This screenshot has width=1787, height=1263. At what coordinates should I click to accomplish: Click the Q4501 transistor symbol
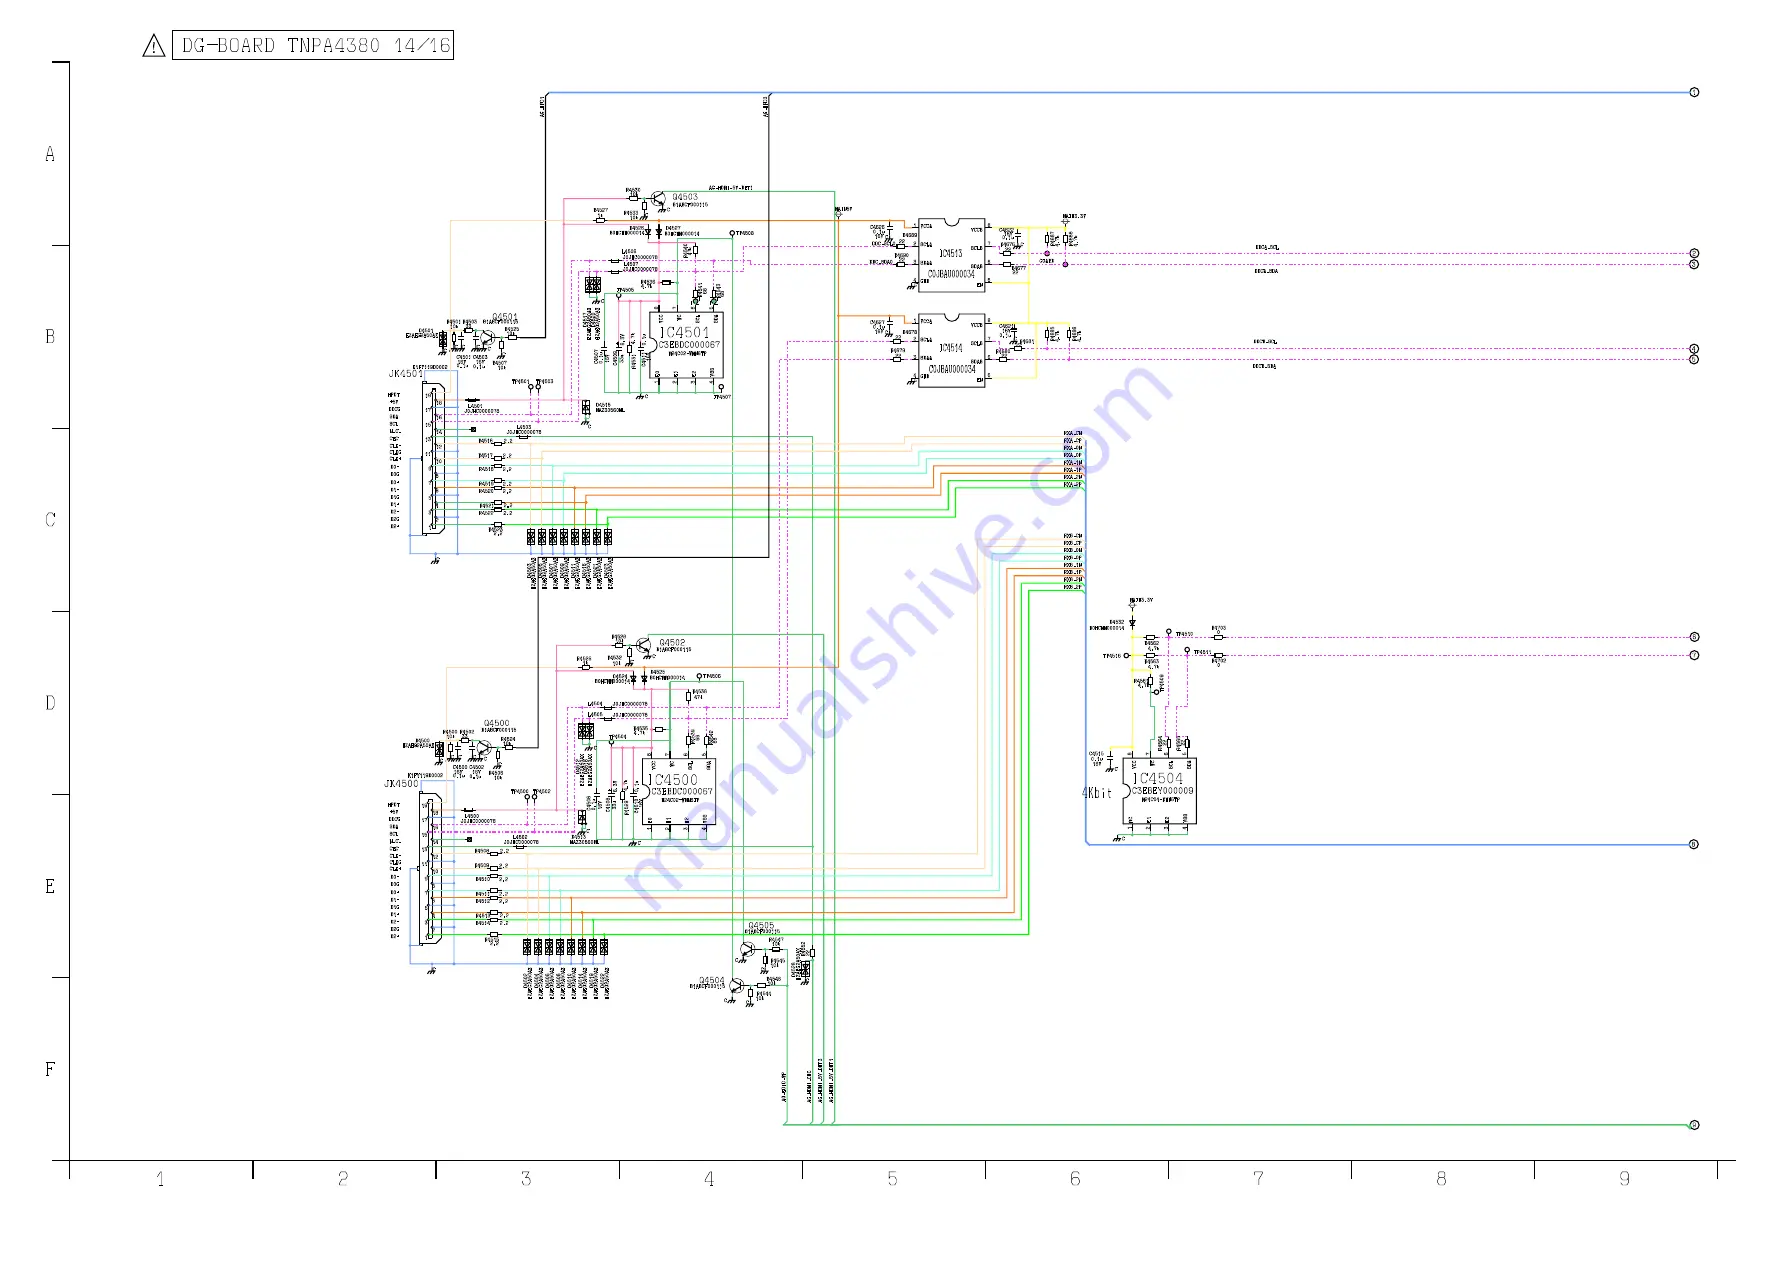tap(487, 339)
